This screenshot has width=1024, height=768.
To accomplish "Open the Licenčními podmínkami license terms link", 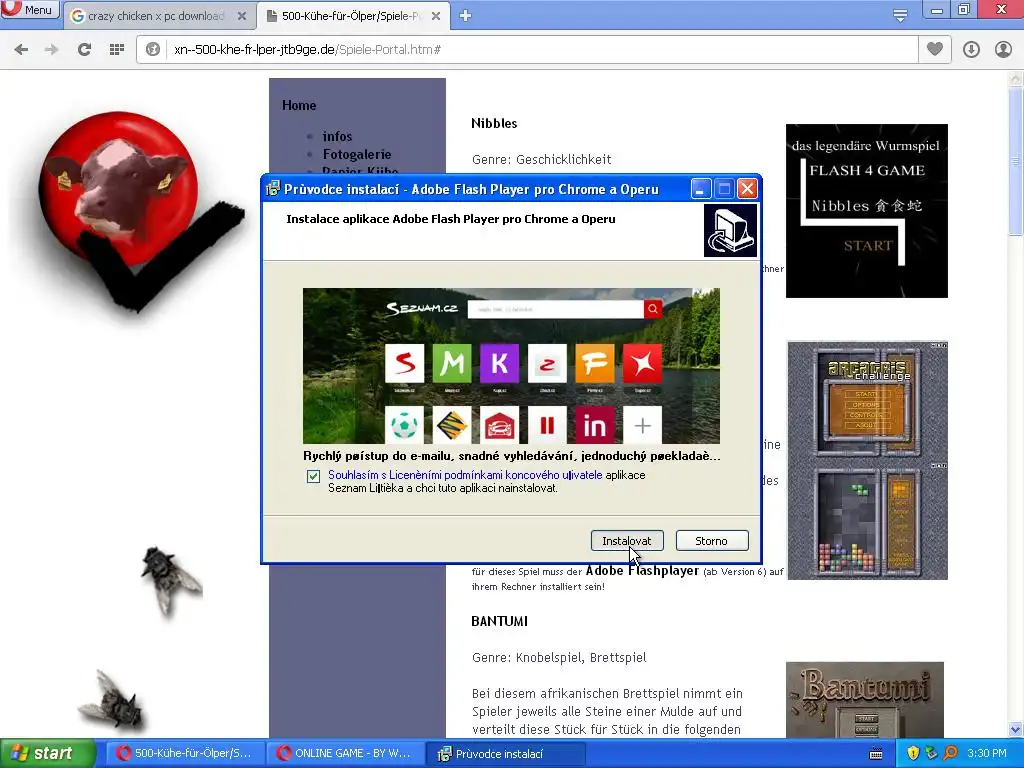I will [x=465, y=475].
